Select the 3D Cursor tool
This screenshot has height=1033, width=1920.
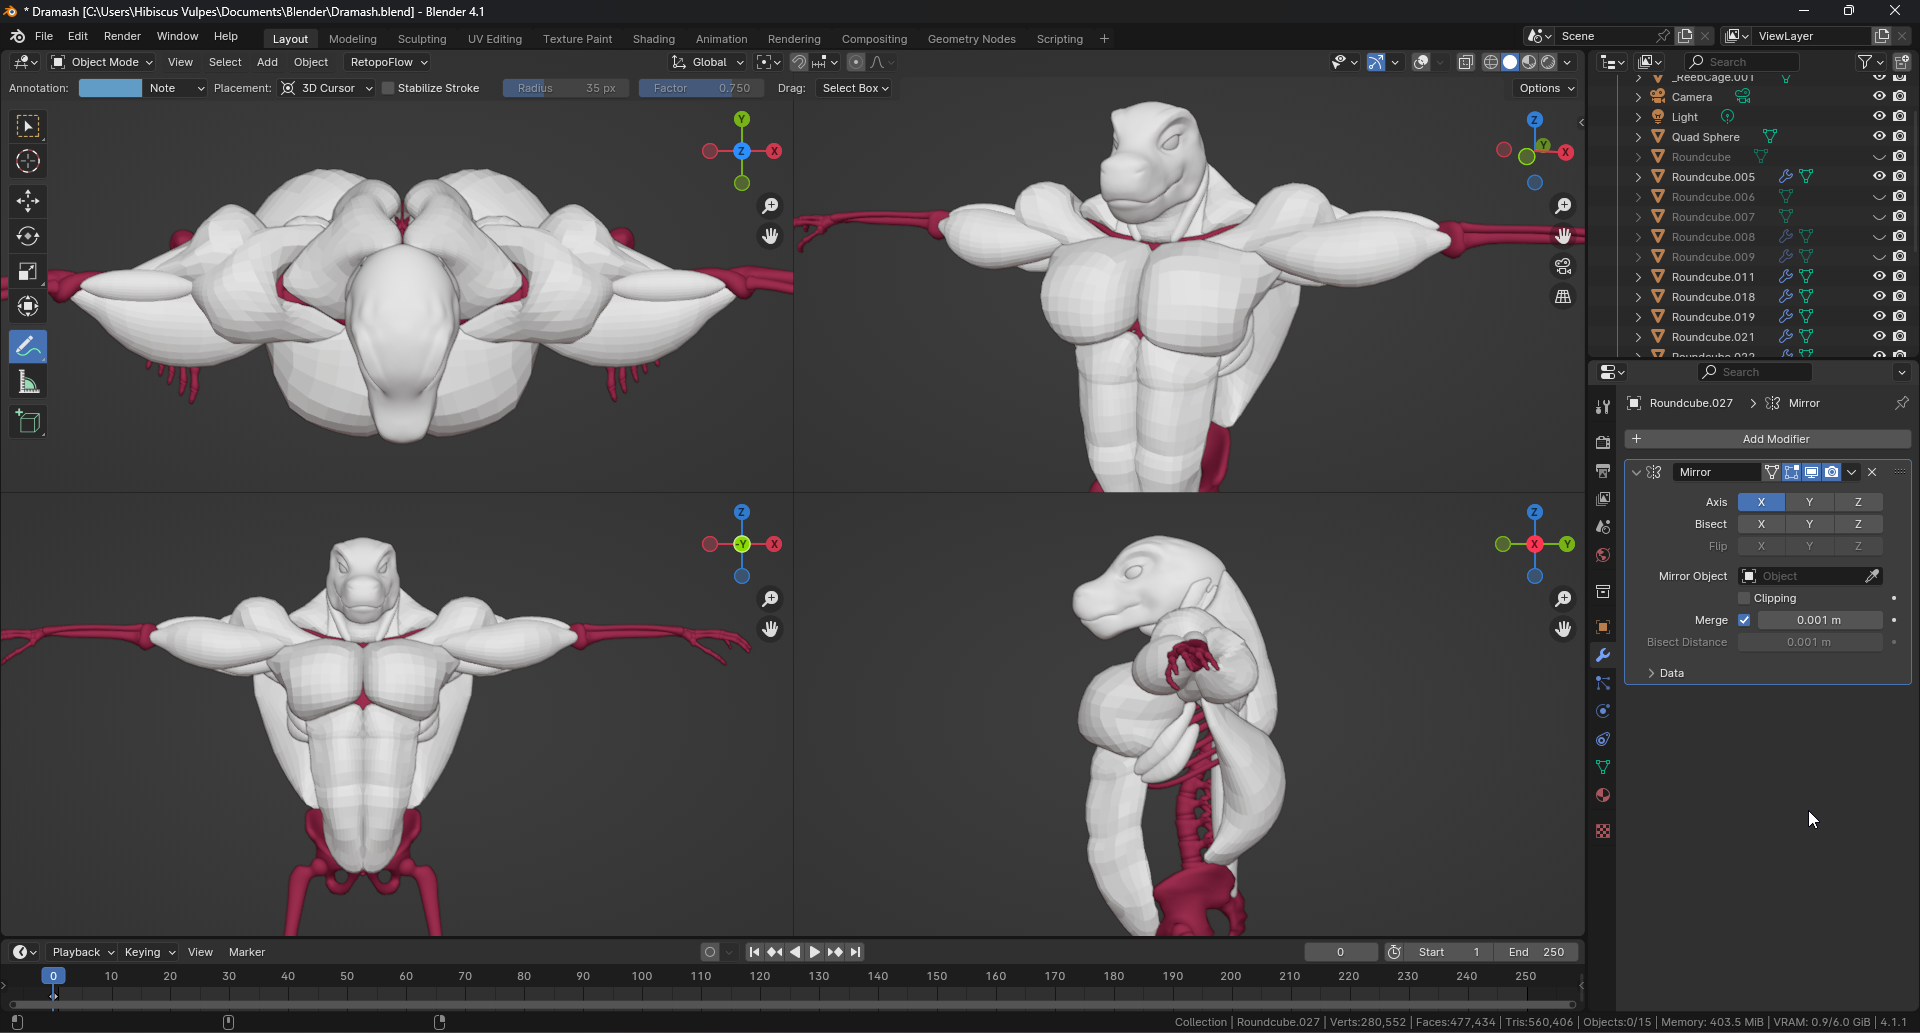[x=28, y=161]
